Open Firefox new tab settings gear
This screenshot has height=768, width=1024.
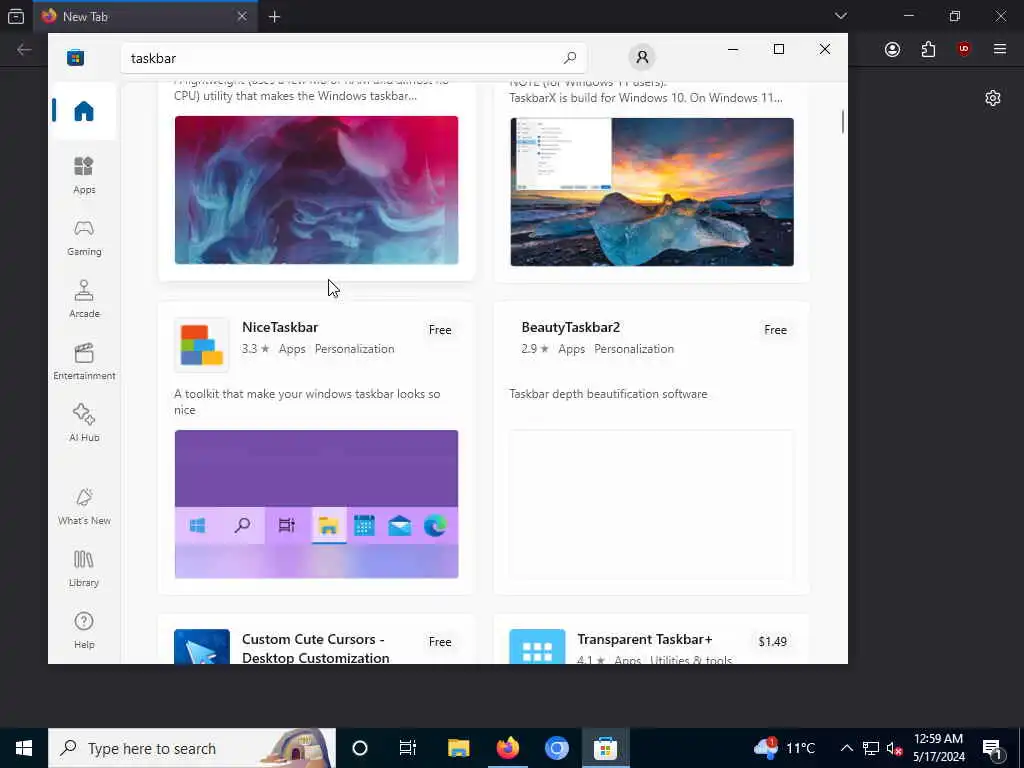(993, 98)
